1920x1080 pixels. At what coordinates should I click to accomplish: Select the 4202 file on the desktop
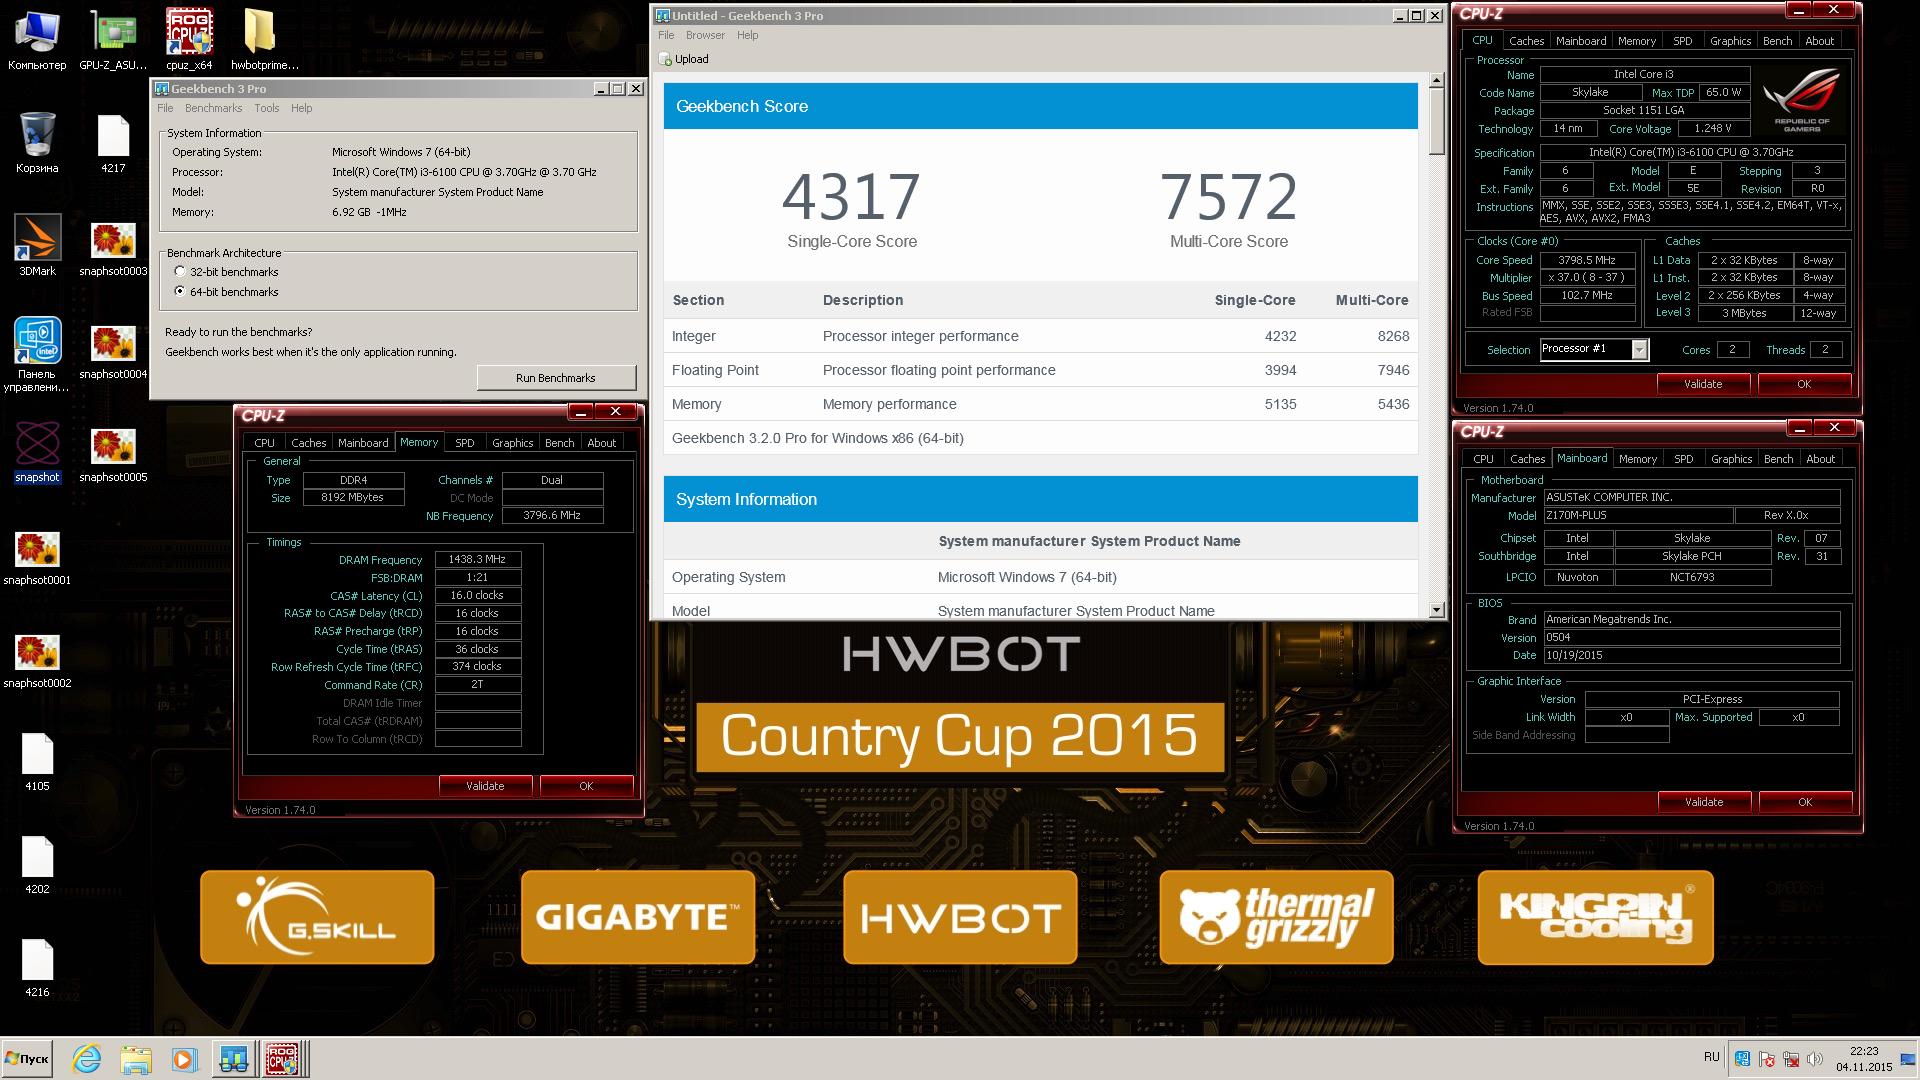pos(37,865)
